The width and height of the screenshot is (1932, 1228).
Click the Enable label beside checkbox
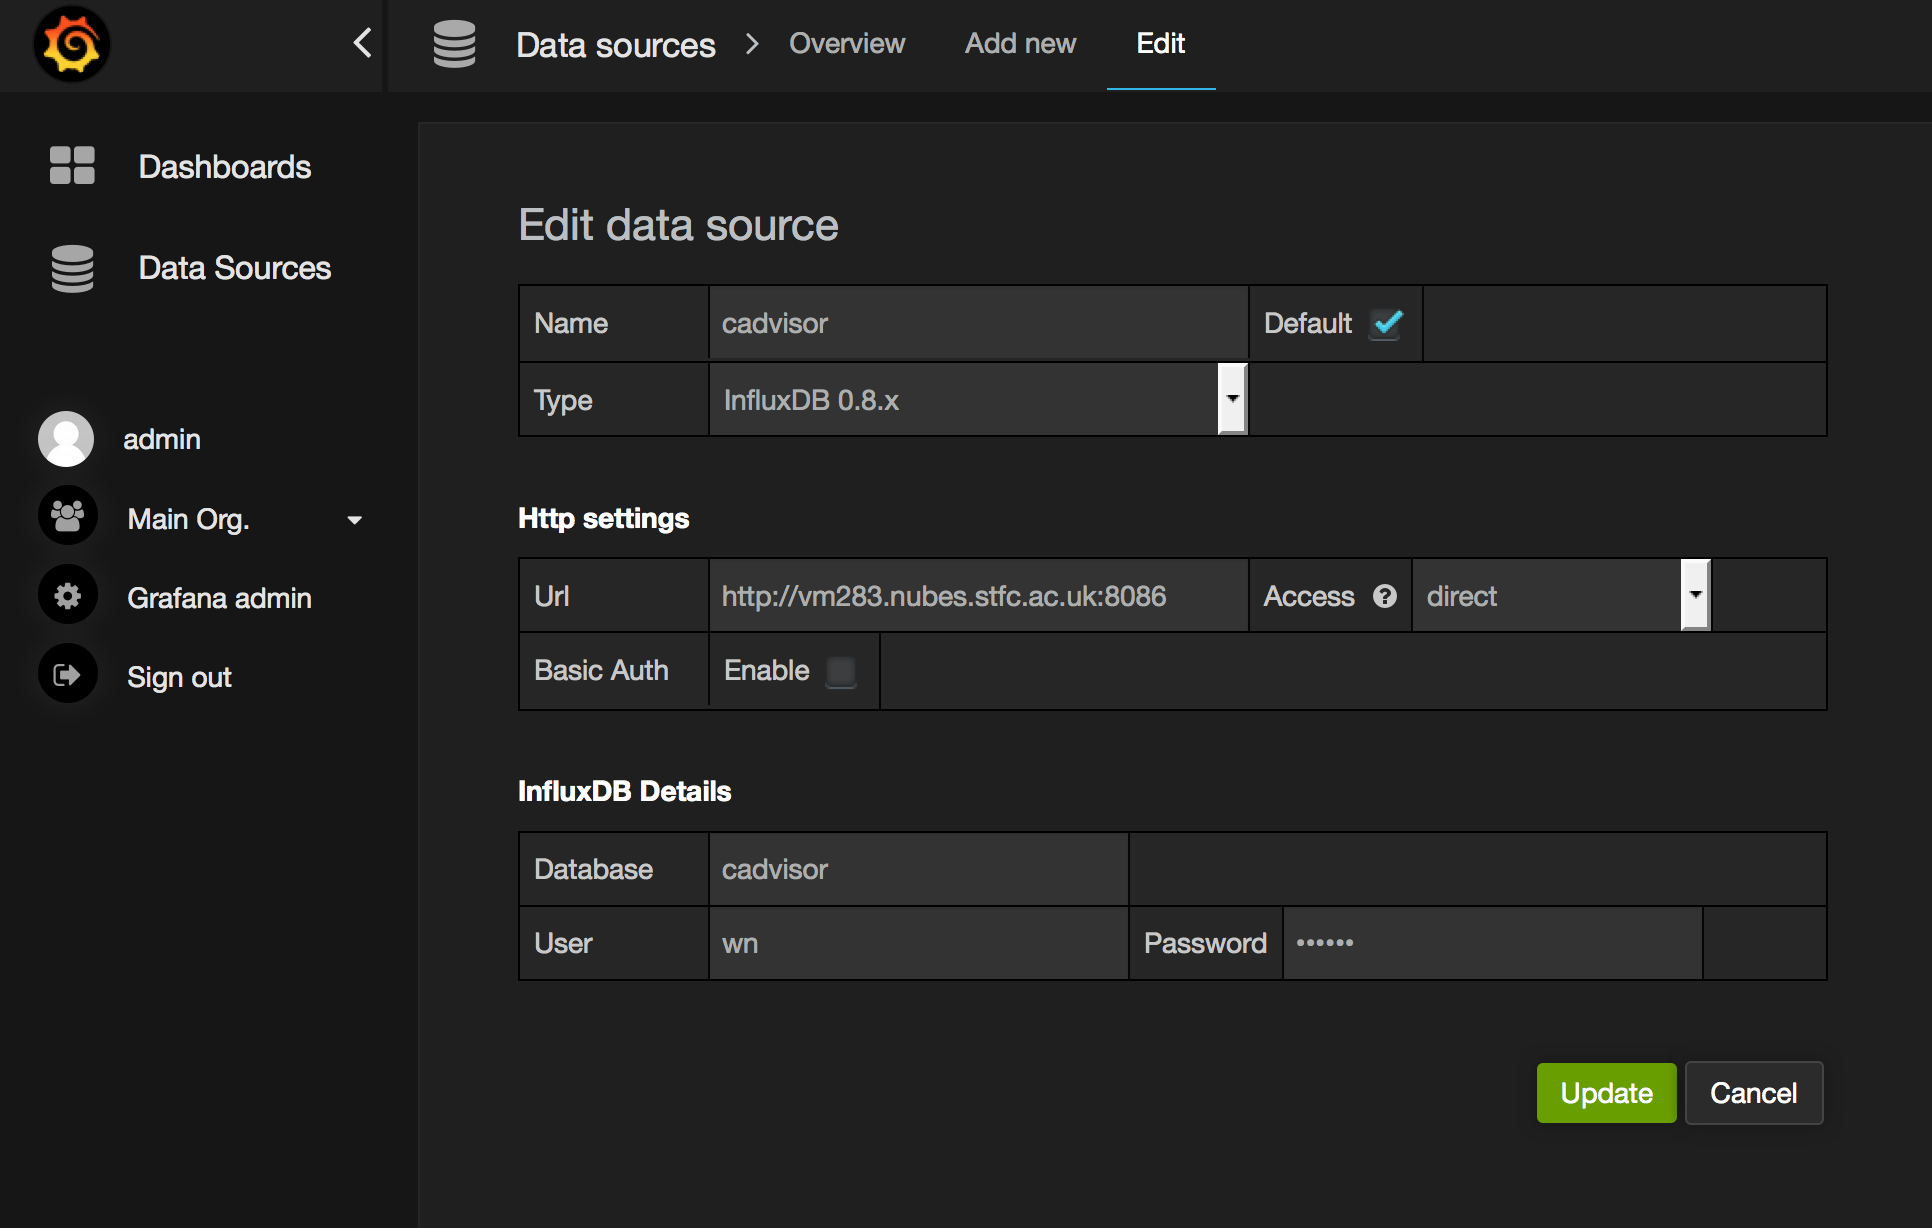point(767,670)
